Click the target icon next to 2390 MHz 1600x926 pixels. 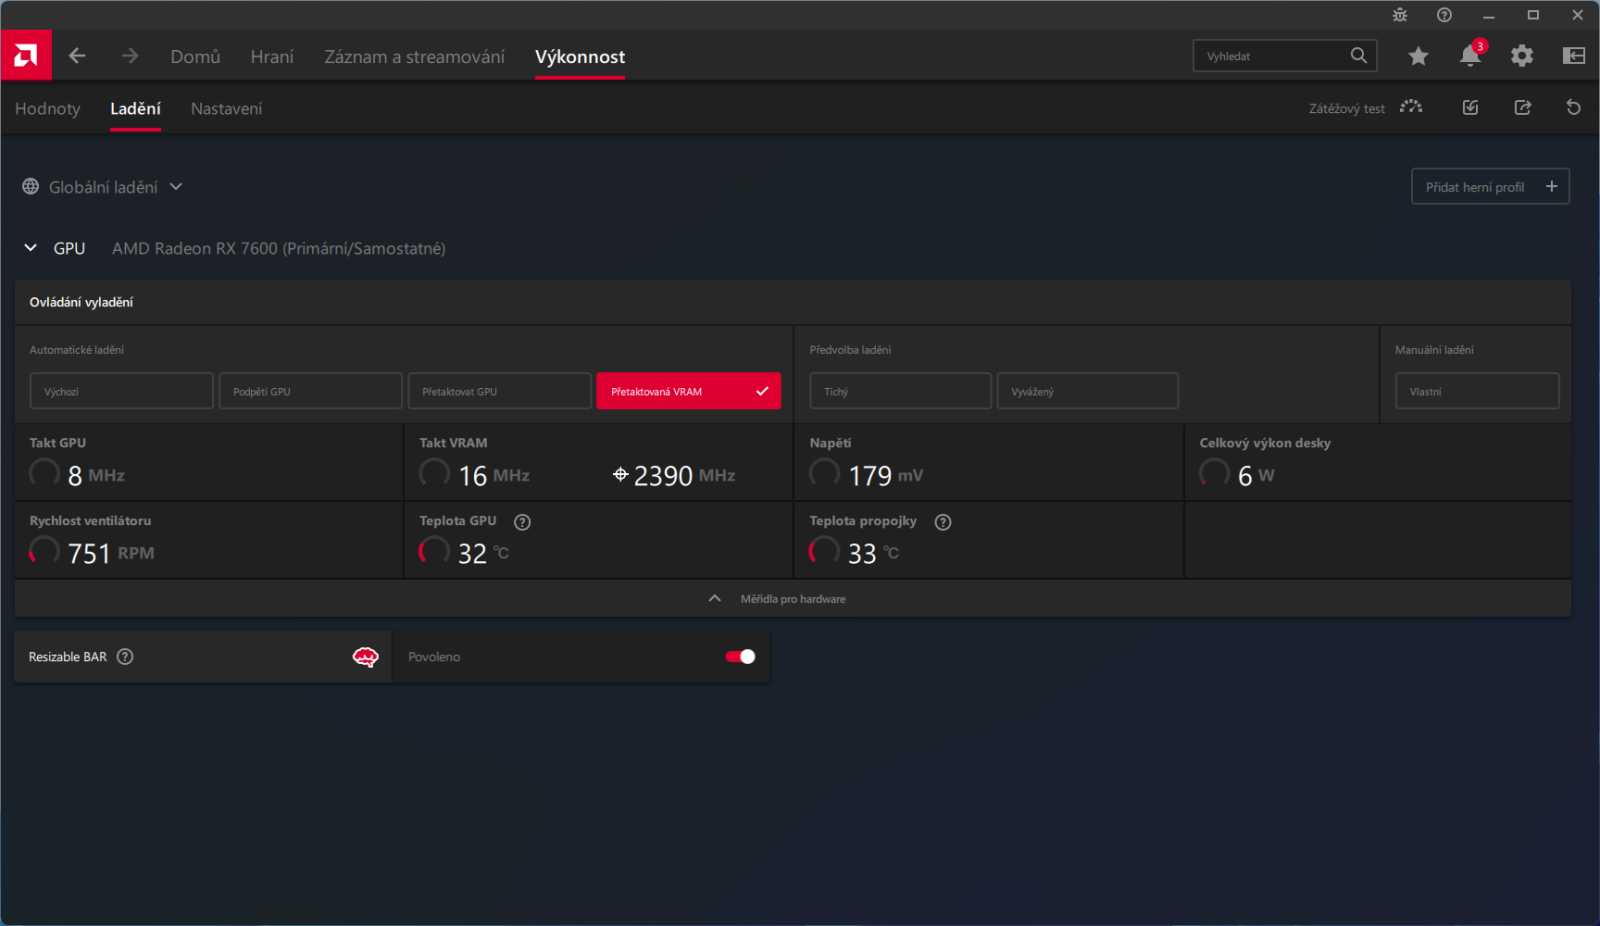tap(621, 475)
